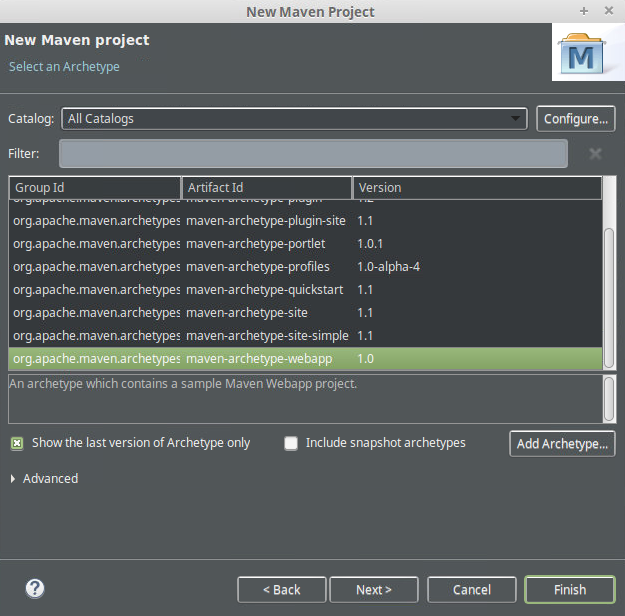Image resolution: width=625 pixels, height=616 pixels.
Task: Sort by Version column header
Action: pos(477,187)
